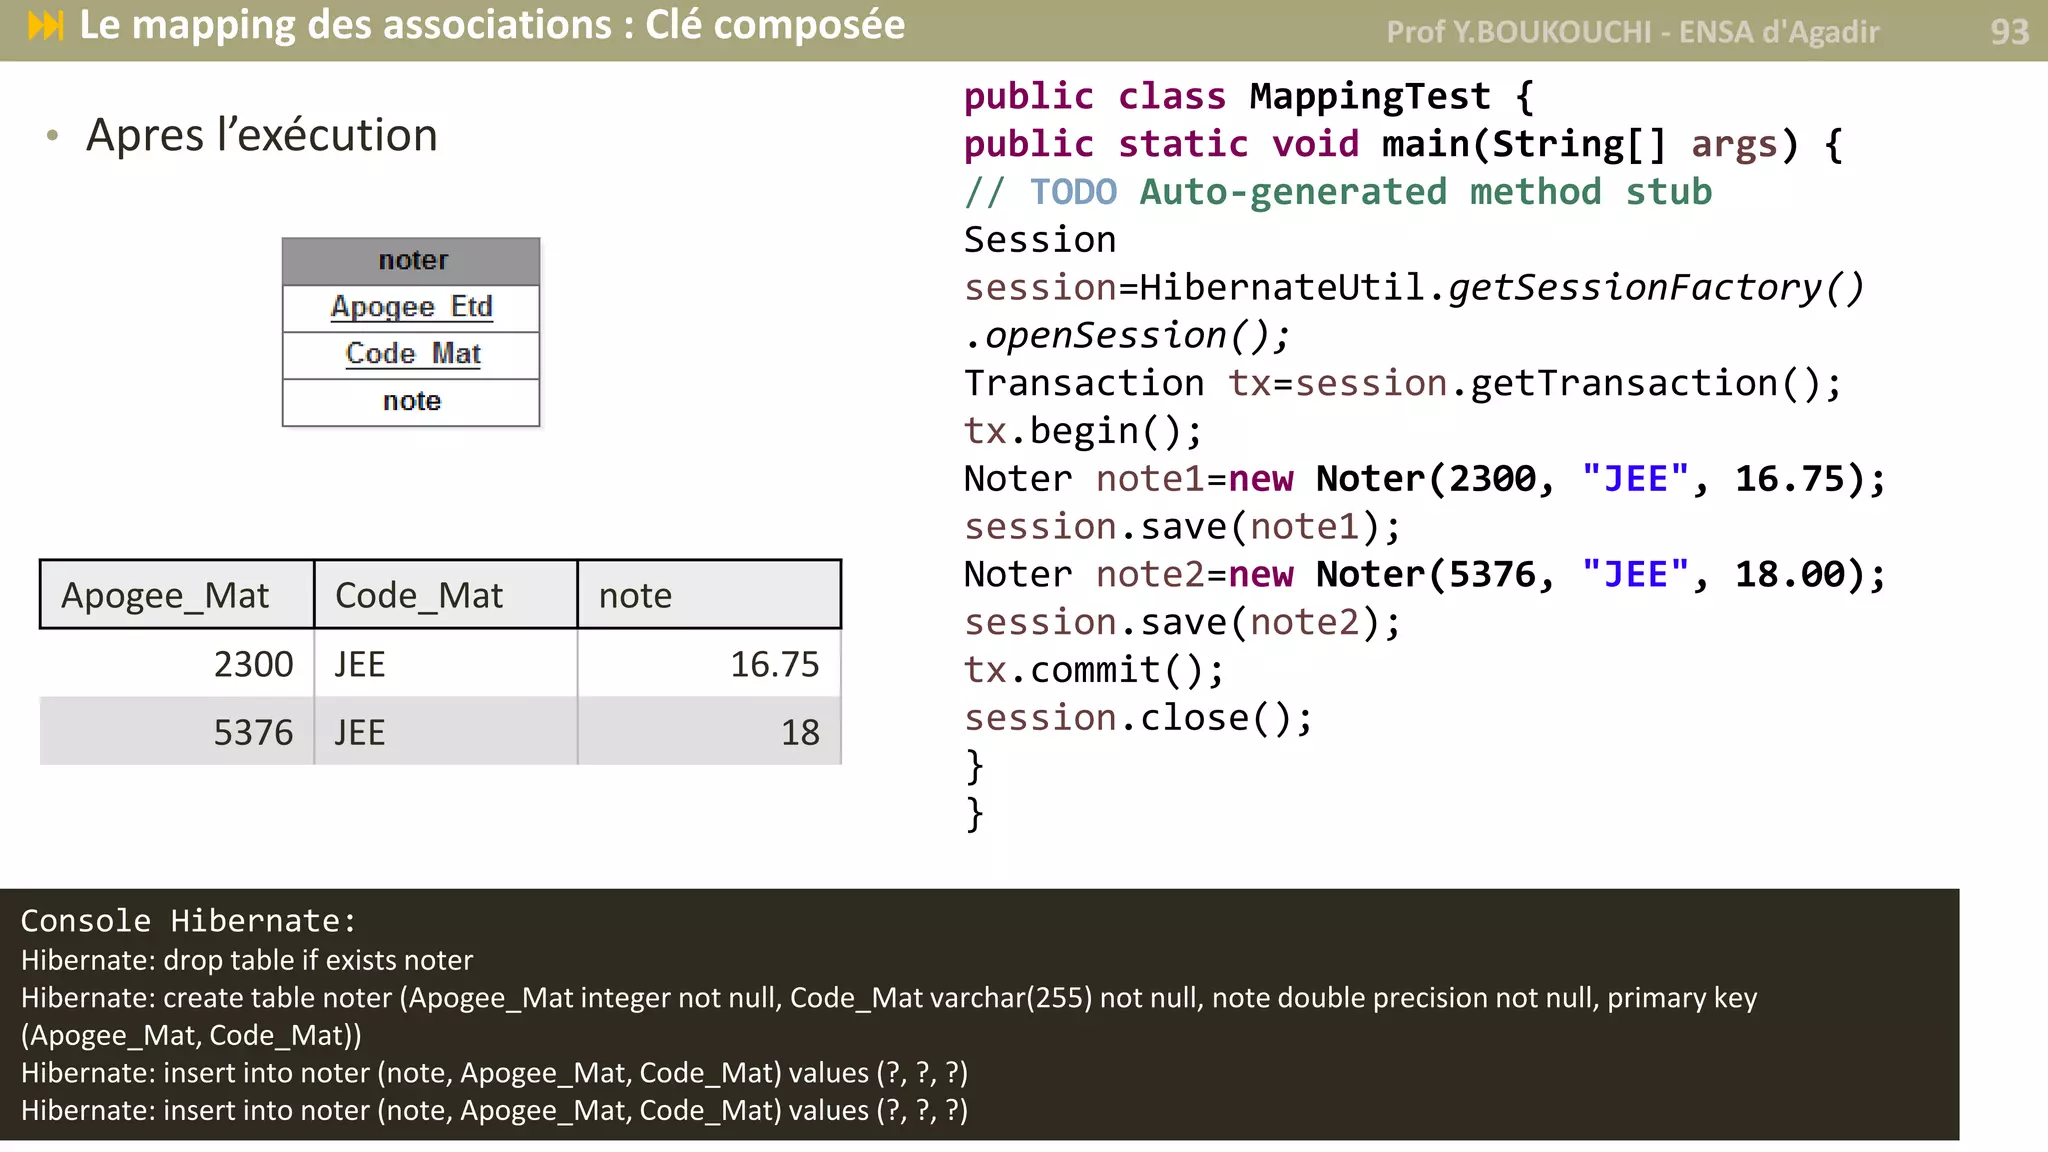Click the 'Code_Mat' row in the noter diagram
The width and height of the screenshot is (2048, 1152).
411,355
